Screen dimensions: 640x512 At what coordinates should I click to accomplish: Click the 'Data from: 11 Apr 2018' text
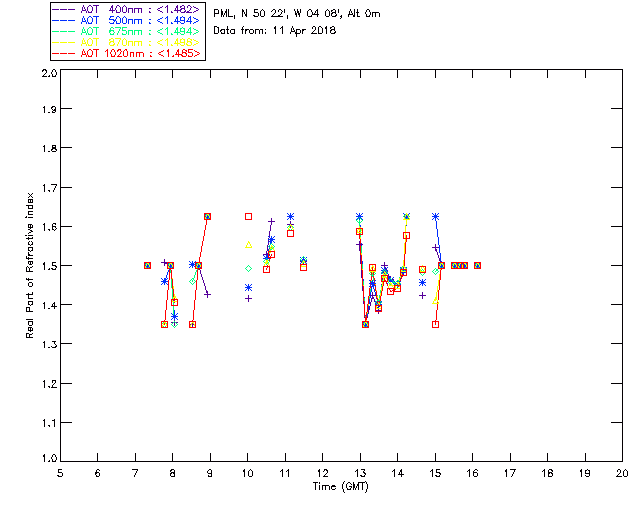tap(275, 31)
